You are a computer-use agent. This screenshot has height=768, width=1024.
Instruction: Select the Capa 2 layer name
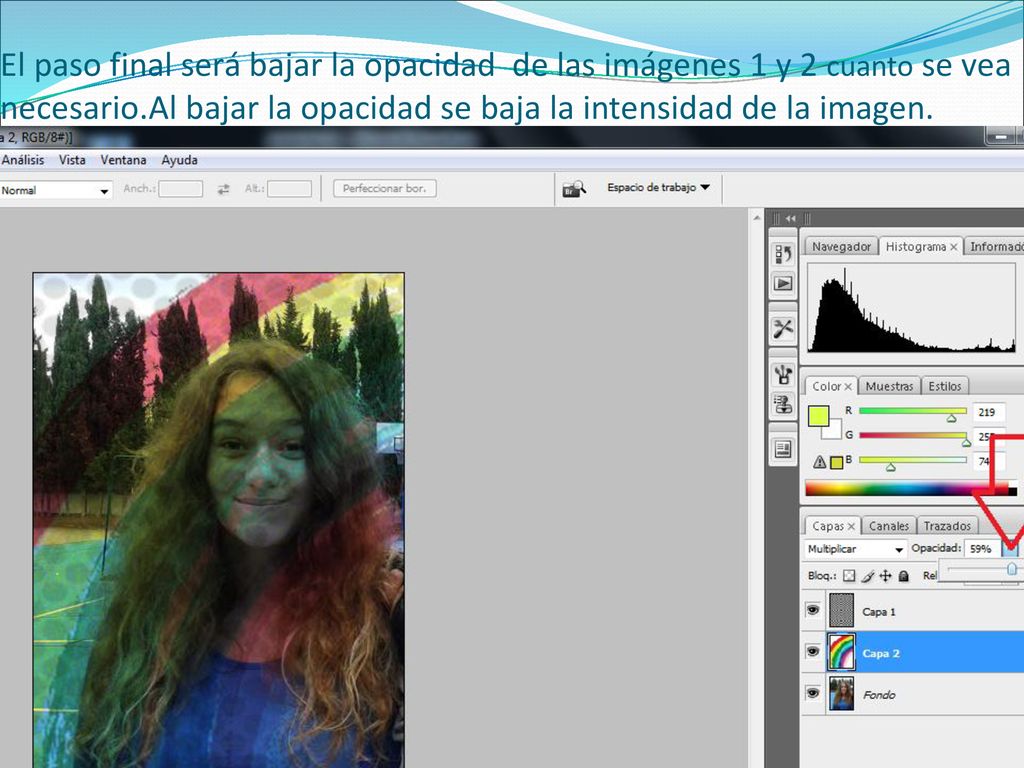(880, 653)
